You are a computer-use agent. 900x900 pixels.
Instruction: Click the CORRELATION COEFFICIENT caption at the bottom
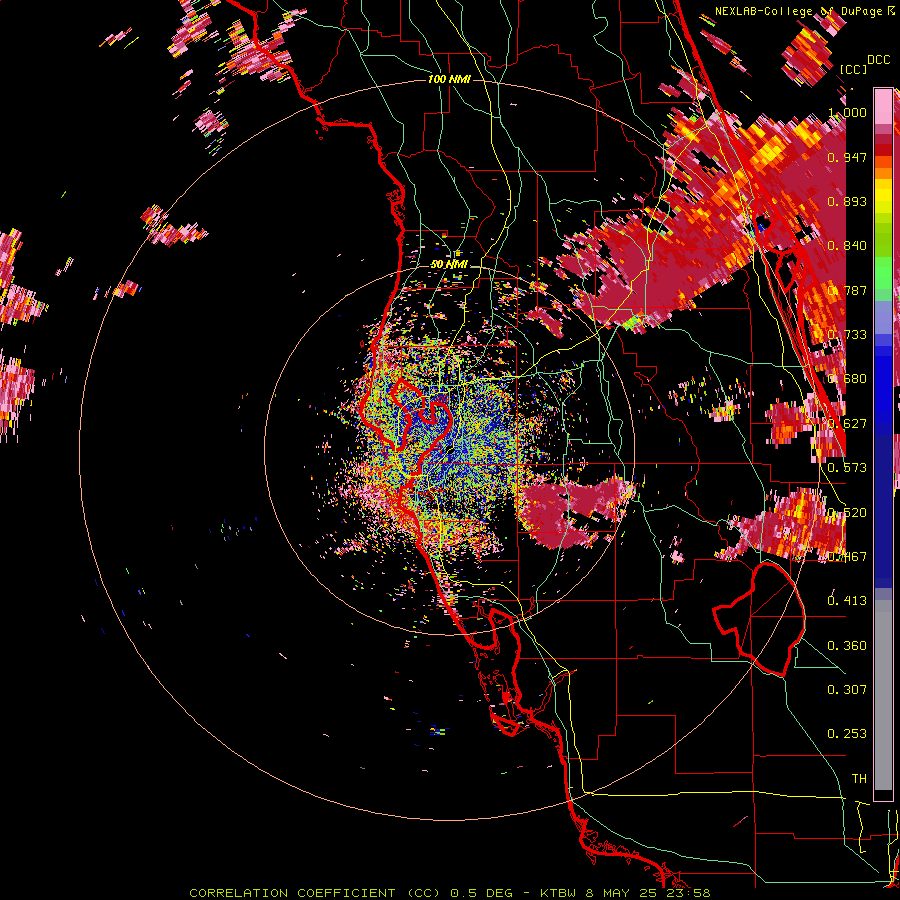click(x=450, y=893)
